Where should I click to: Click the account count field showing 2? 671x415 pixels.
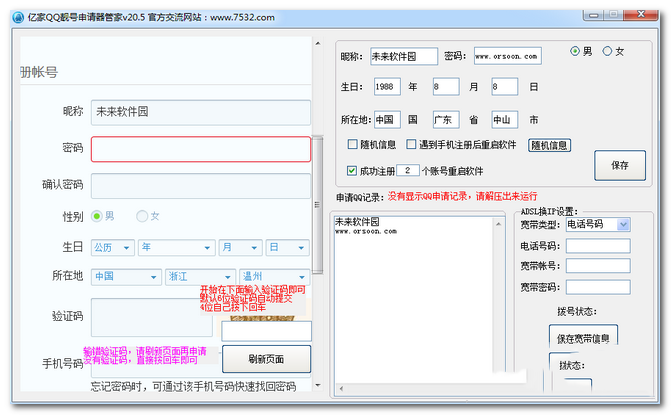click(408, 170)
